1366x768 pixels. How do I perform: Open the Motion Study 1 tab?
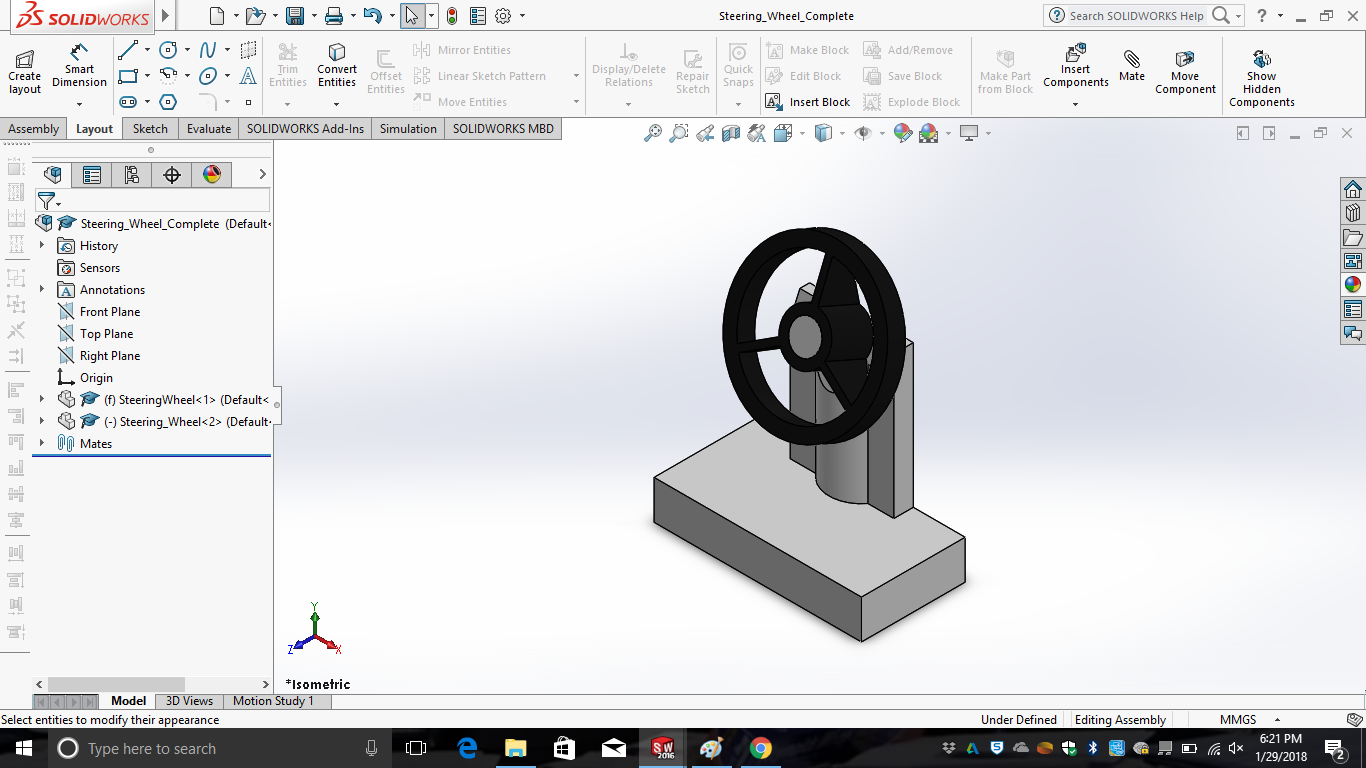[274, 701]
